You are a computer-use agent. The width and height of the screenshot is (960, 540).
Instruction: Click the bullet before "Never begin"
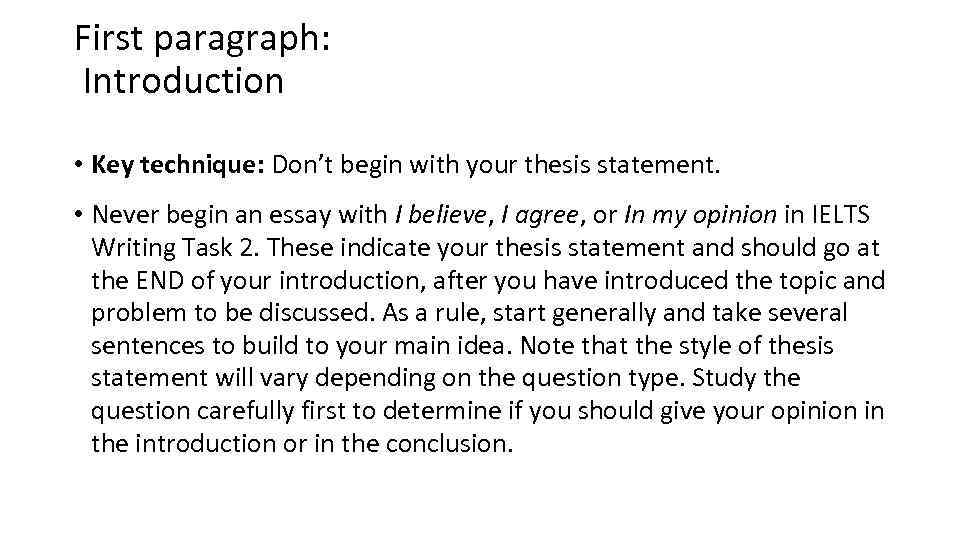point(78,215)
